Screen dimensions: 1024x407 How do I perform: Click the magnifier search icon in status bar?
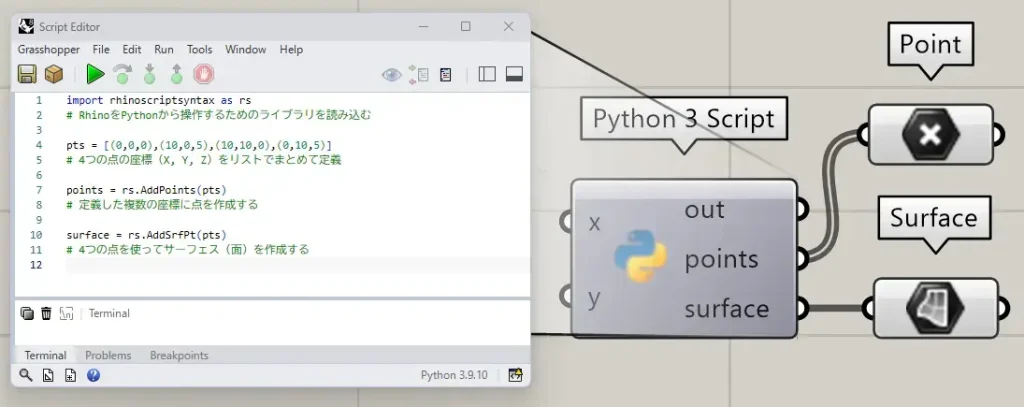25,376
